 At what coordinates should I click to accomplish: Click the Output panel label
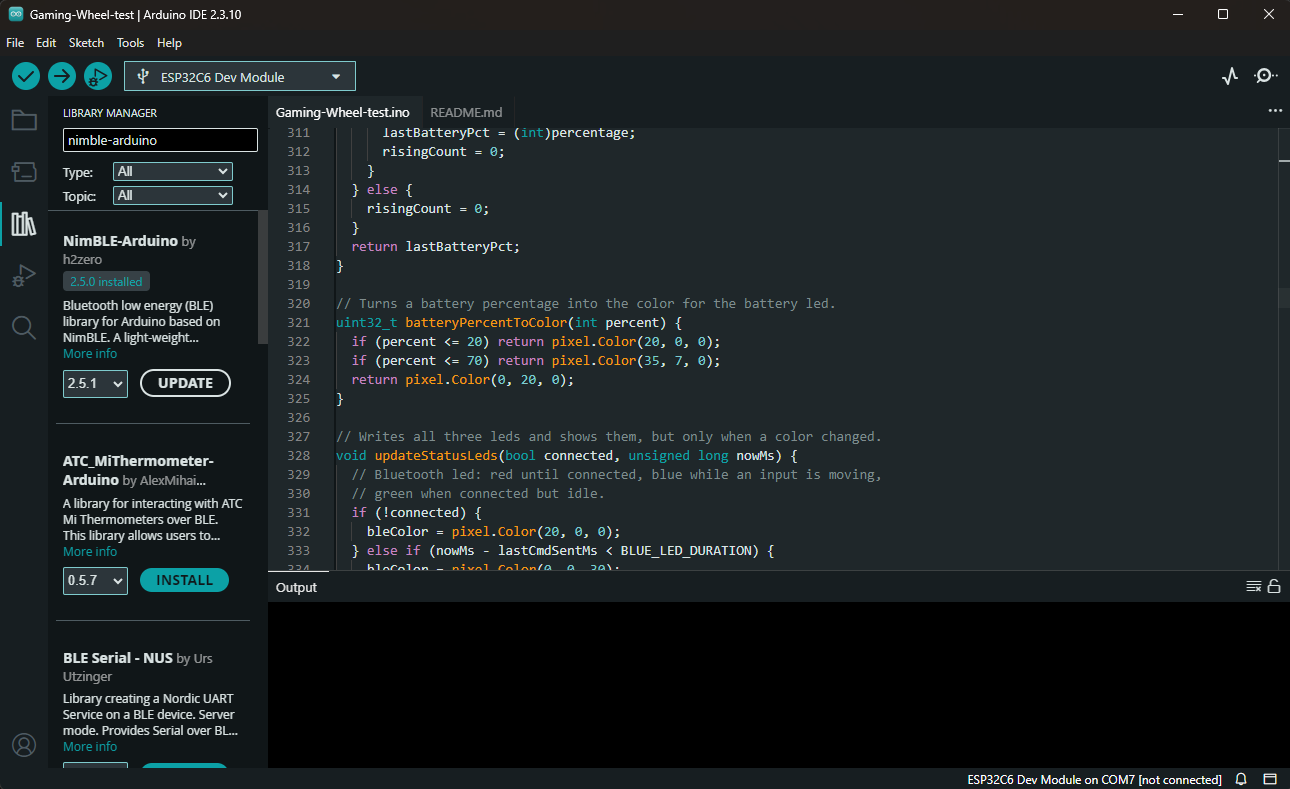pos(296,587)
